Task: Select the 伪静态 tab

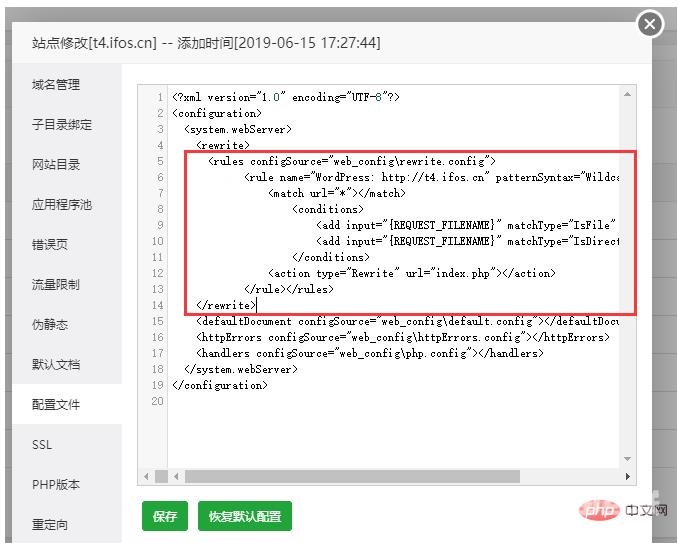Action: (x=50, y=325)
